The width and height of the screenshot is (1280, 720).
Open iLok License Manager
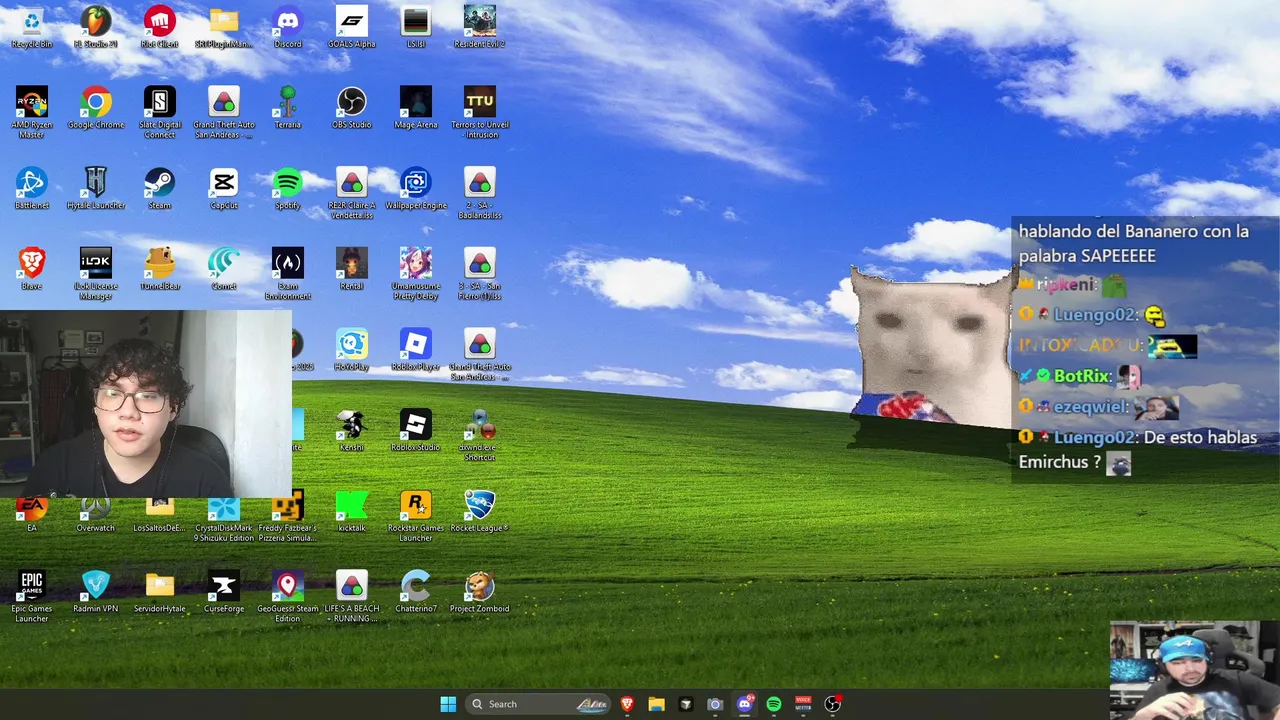click(x=96, y=274)
